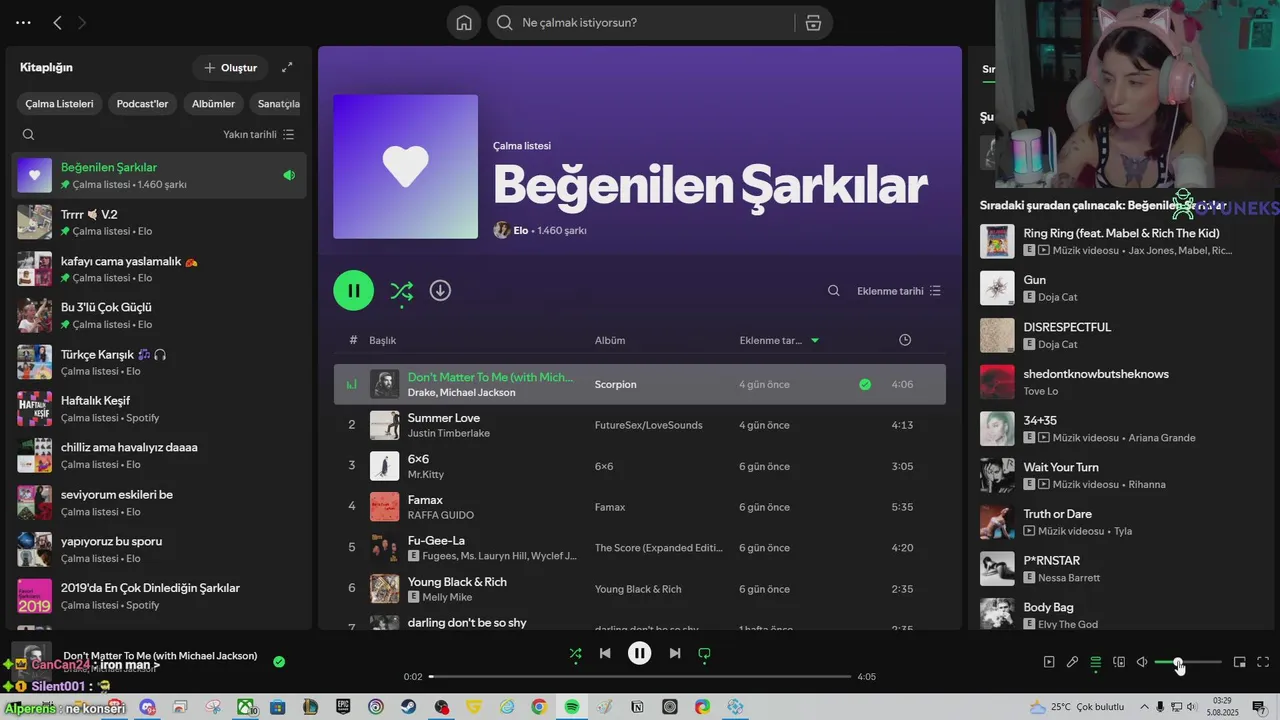Toggle repeat in the bottom player bar
1280x720 pixels.
click(704, 653)
